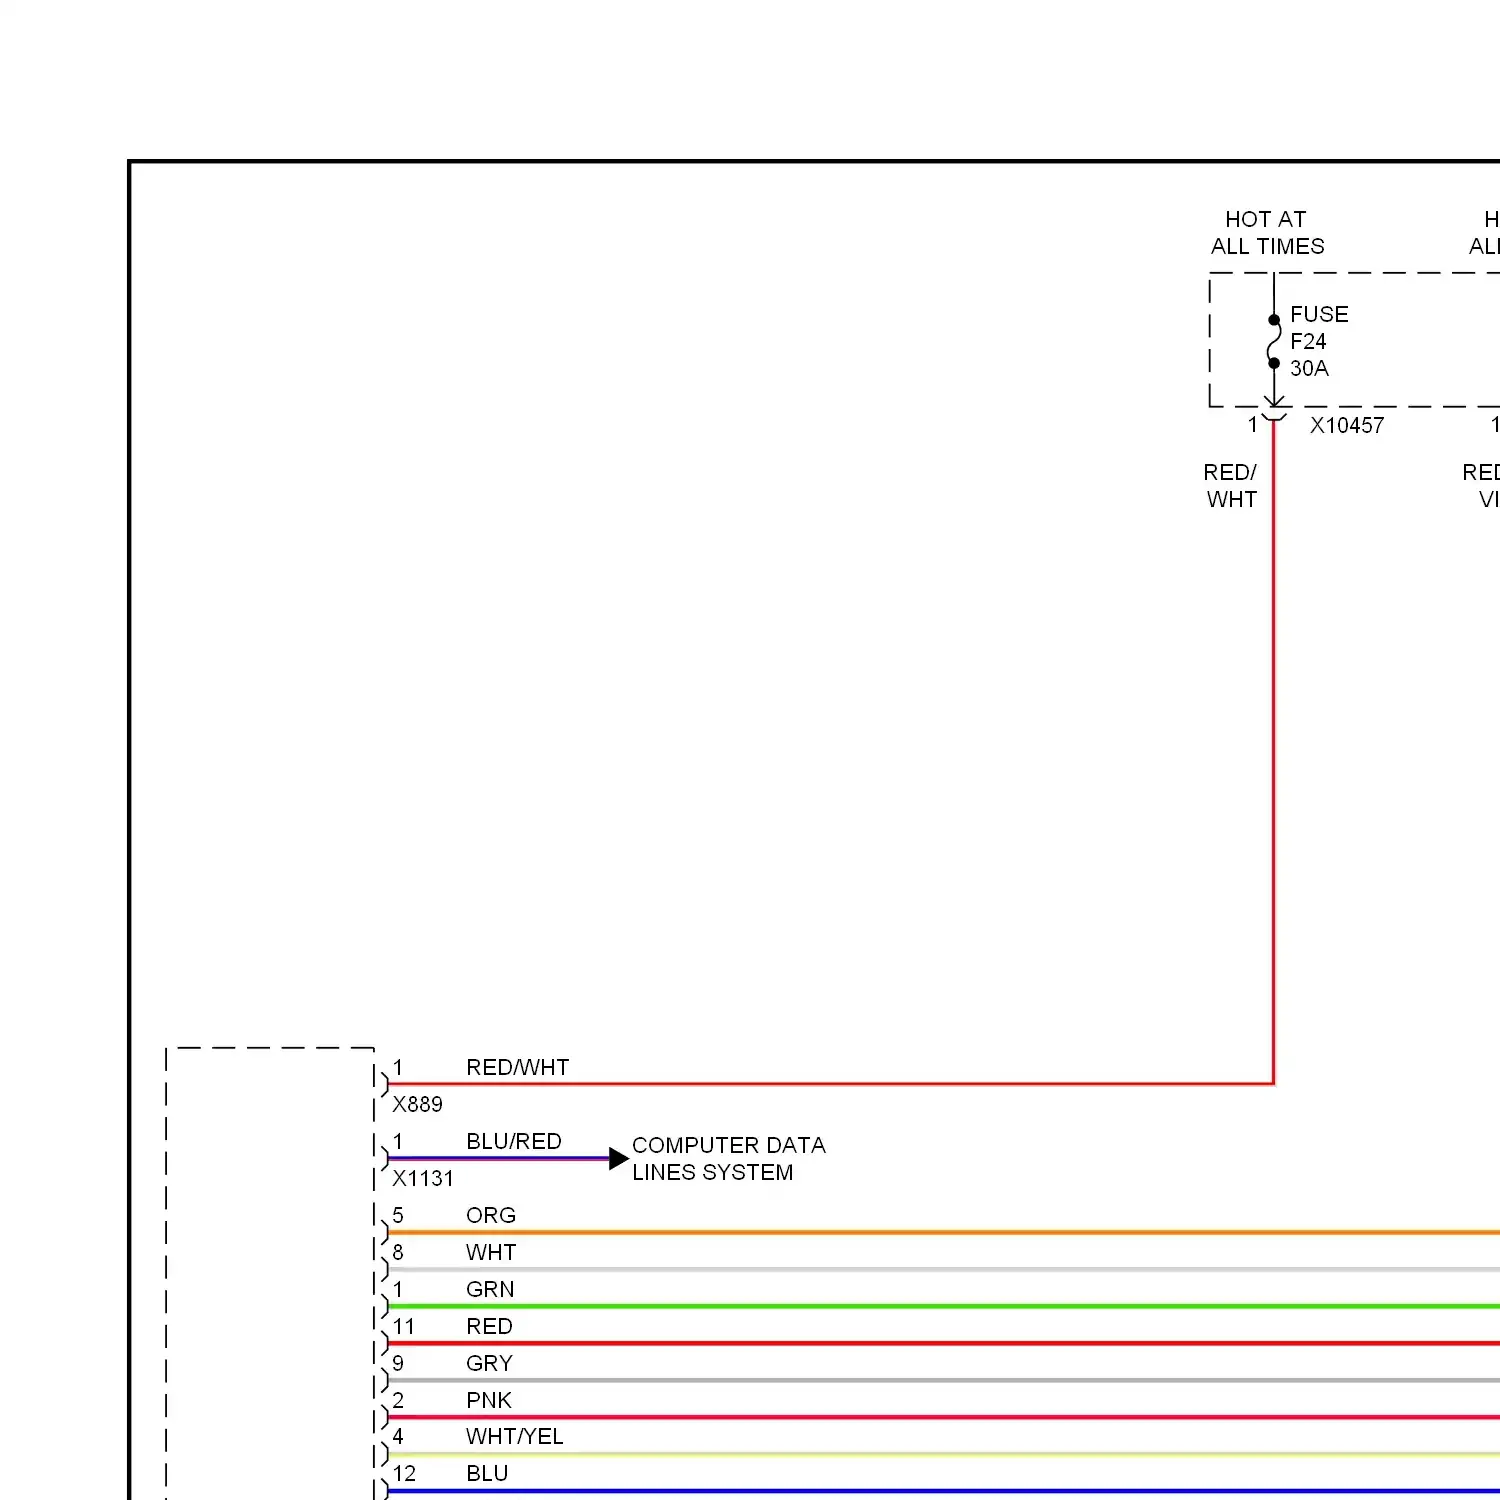Click the 'HOT AT ALL TIMES' label above fuse F24

tap(1267, 233)
